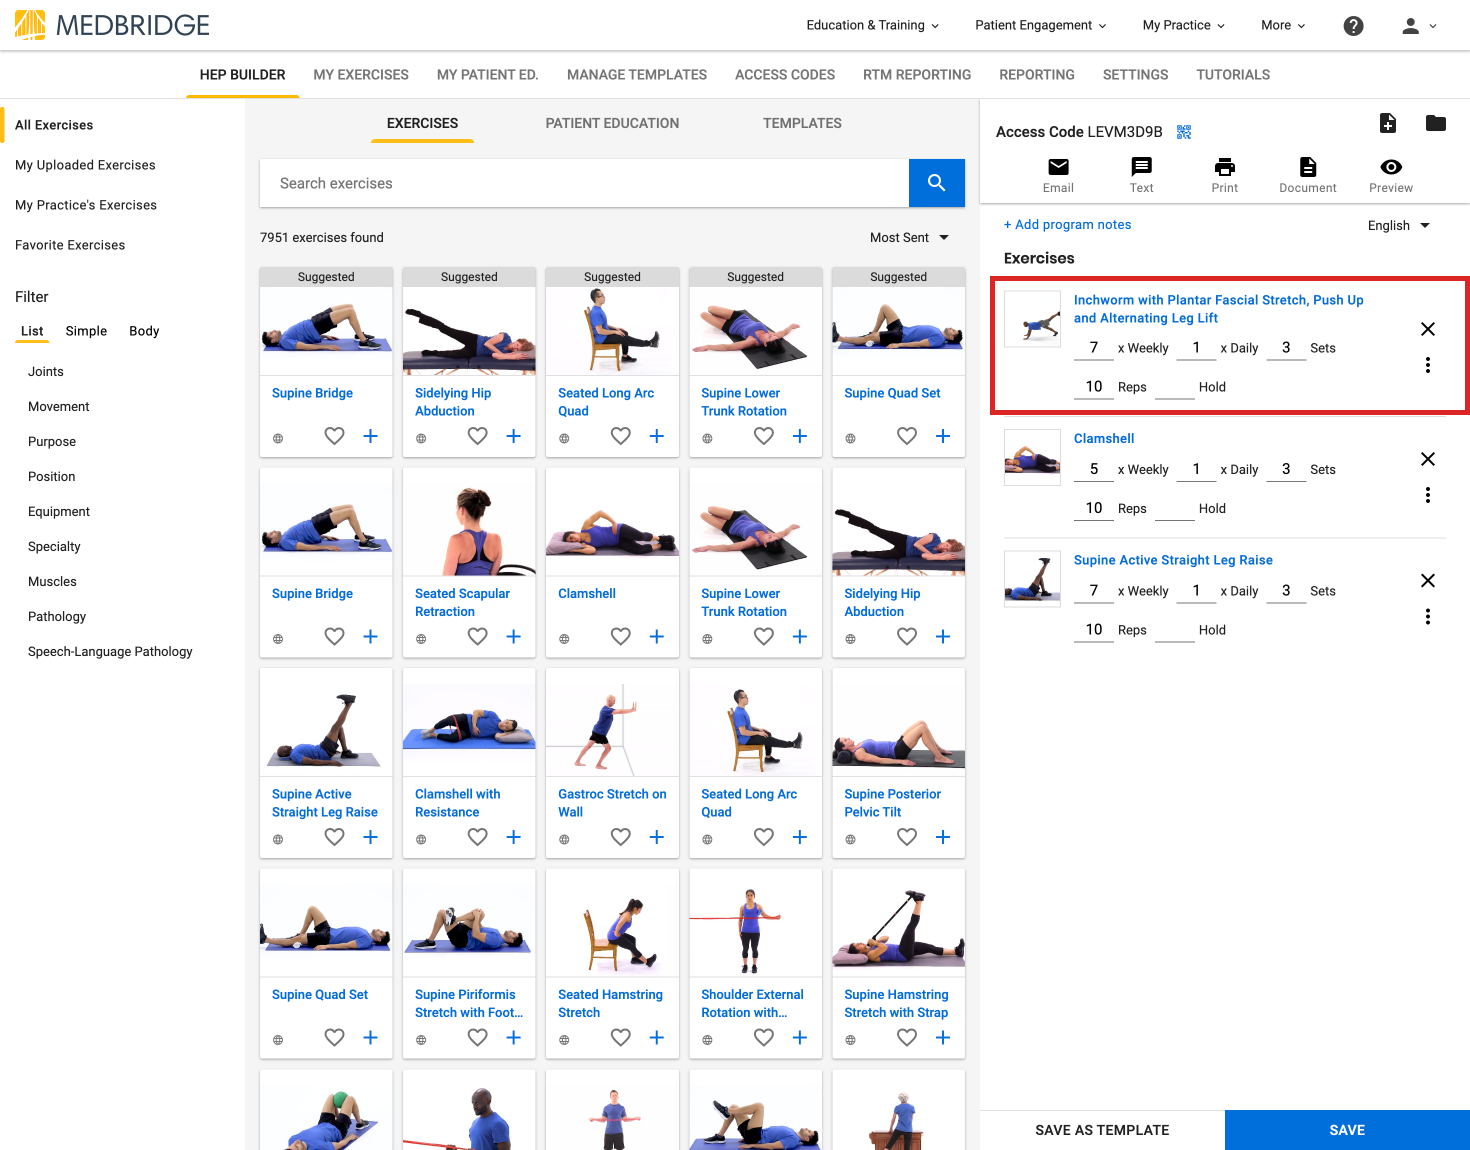
Task: Click globe icon on Supine Posterior Pelvic Tilt card
Action: click(x=850, y=839)
